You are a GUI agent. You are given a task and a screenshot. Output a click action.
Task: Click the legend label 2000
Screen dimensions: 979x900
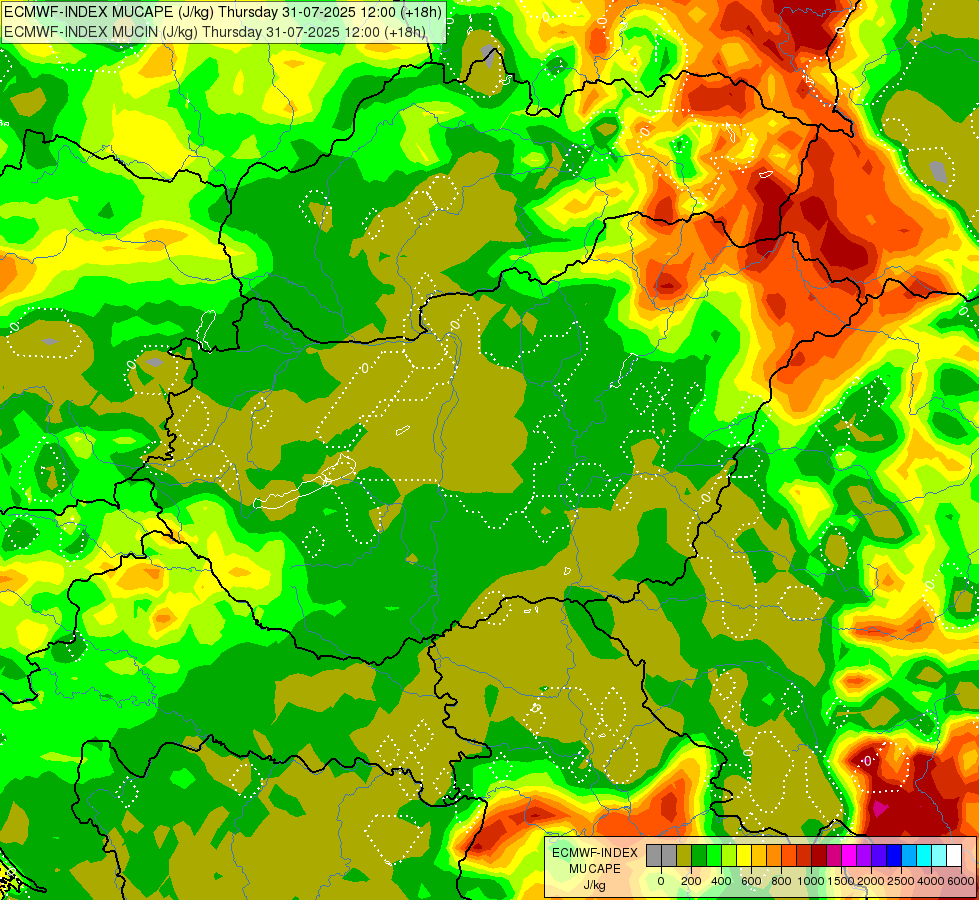click(871, 881)
